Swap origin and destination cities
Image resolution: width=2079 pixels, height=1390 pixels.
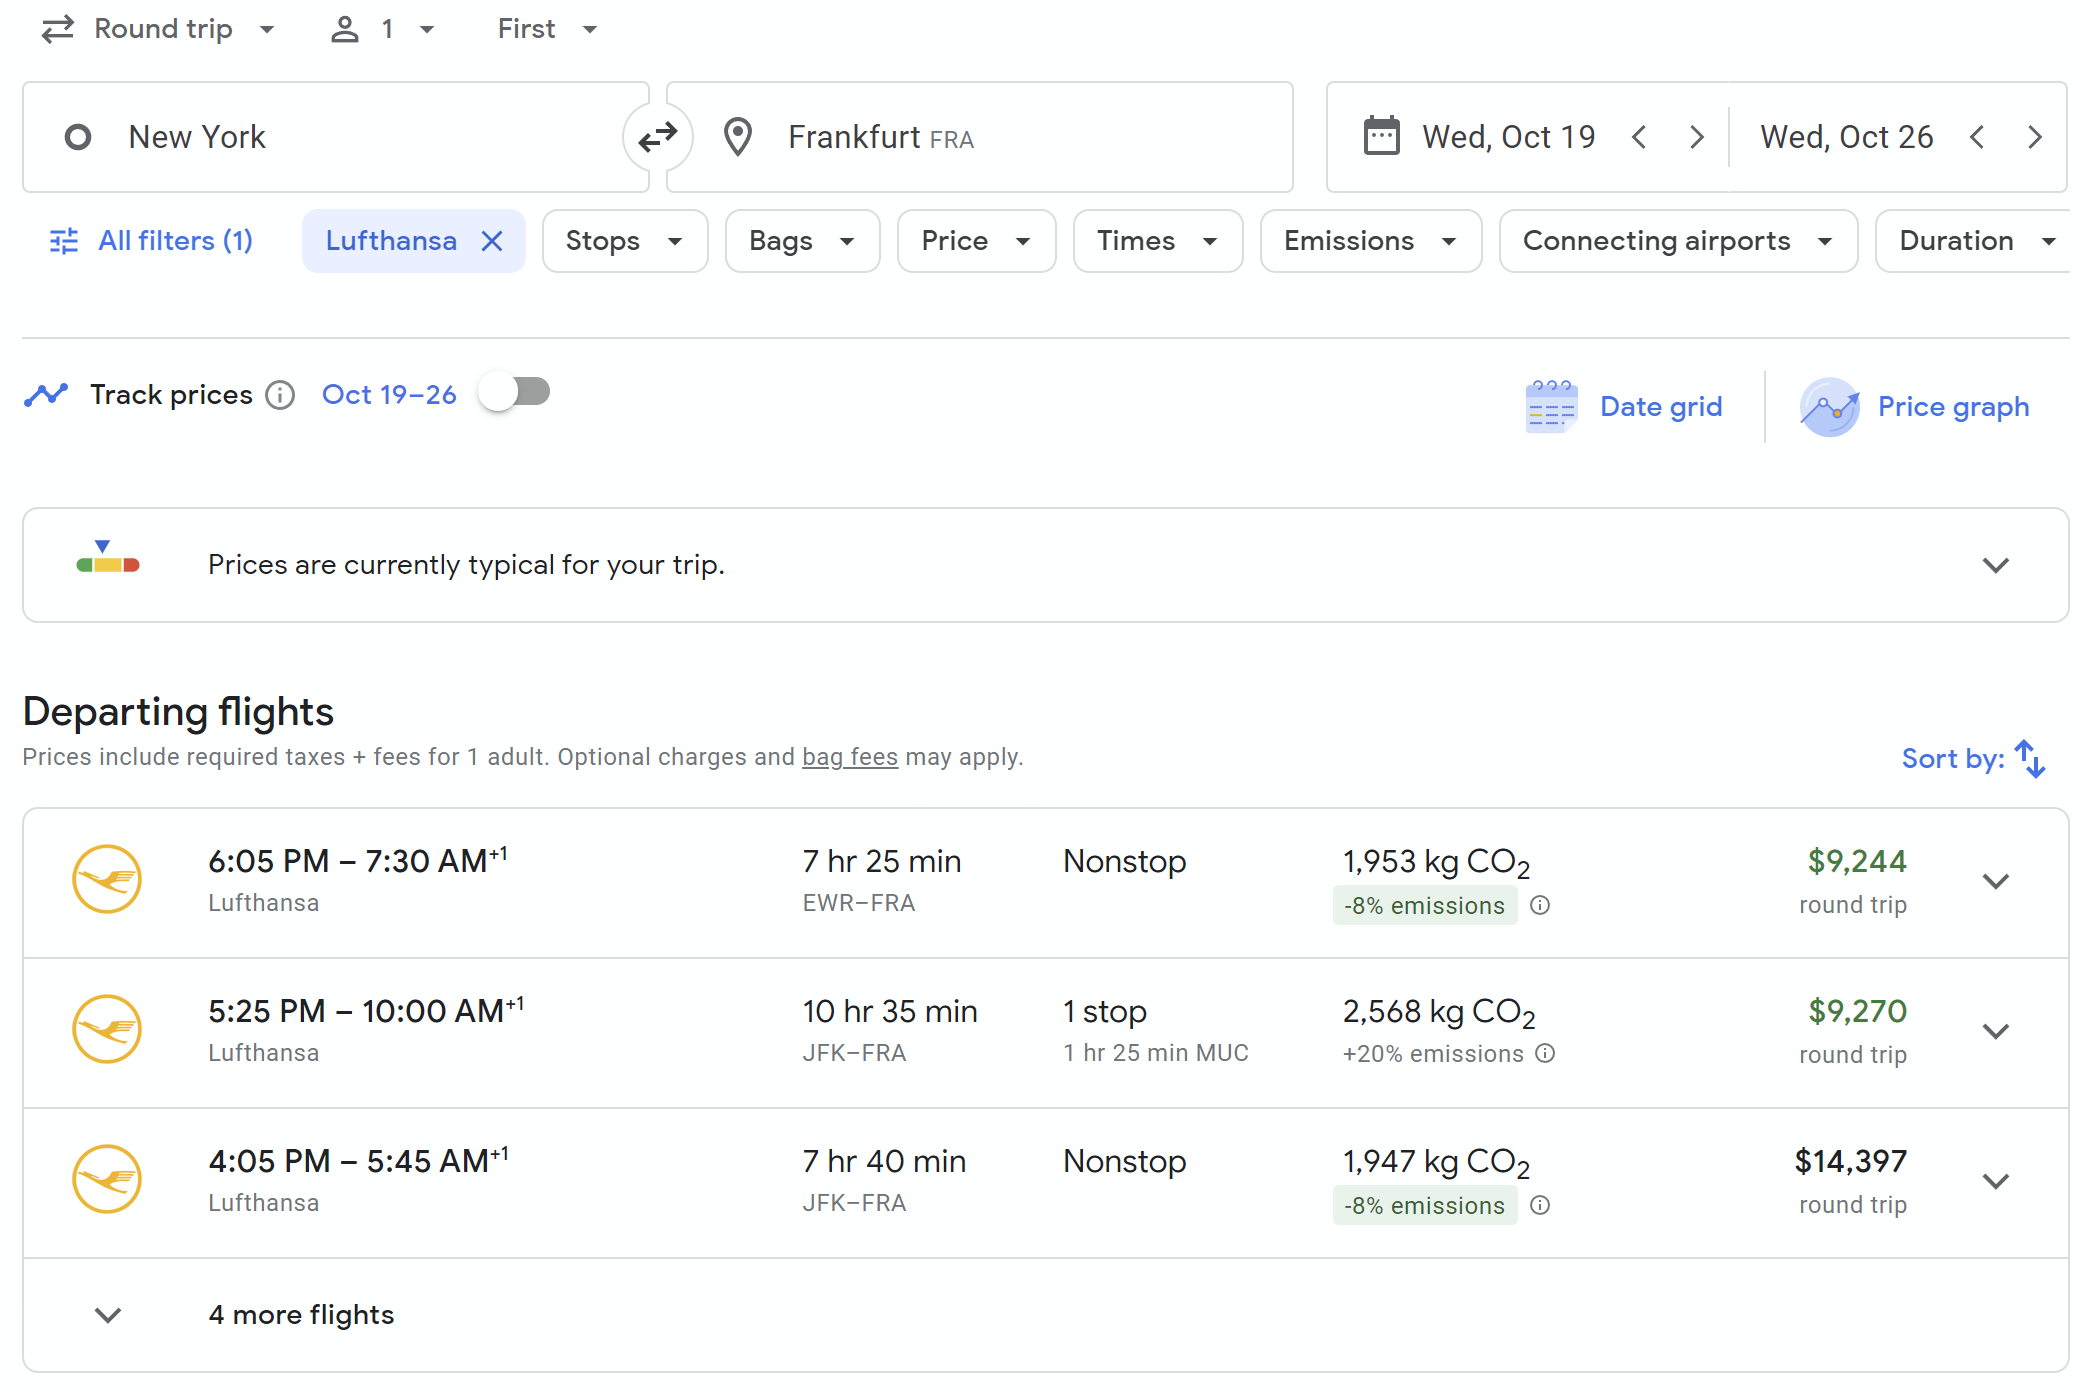(657, 137)
